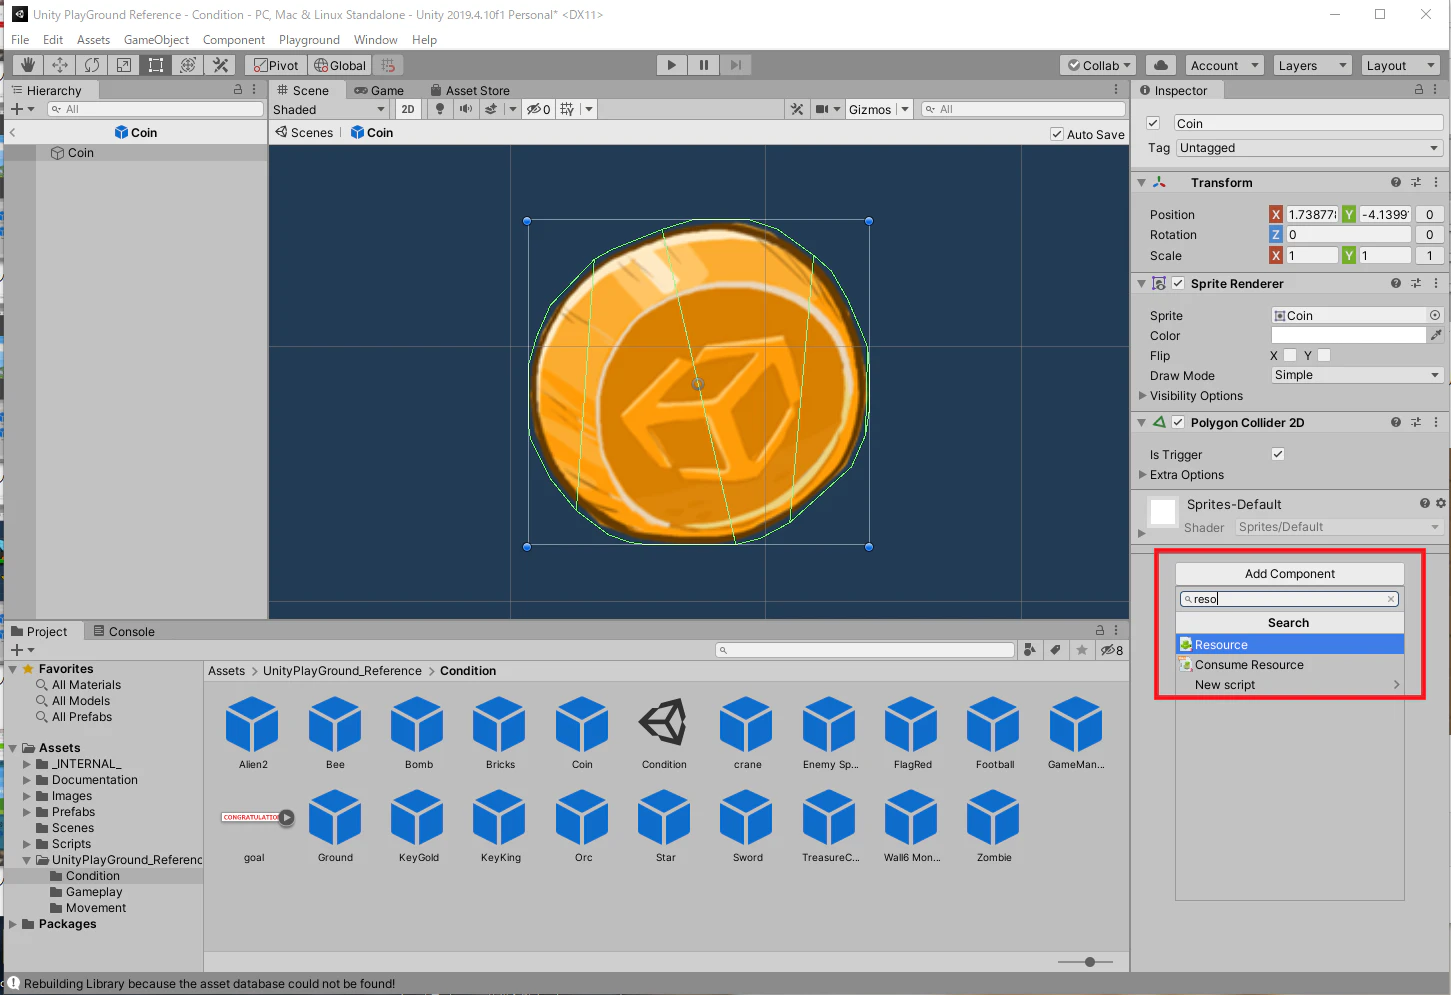Click the sprite object picker circle
Viewport: 1451px width, 995px height.
point(1435,315)
